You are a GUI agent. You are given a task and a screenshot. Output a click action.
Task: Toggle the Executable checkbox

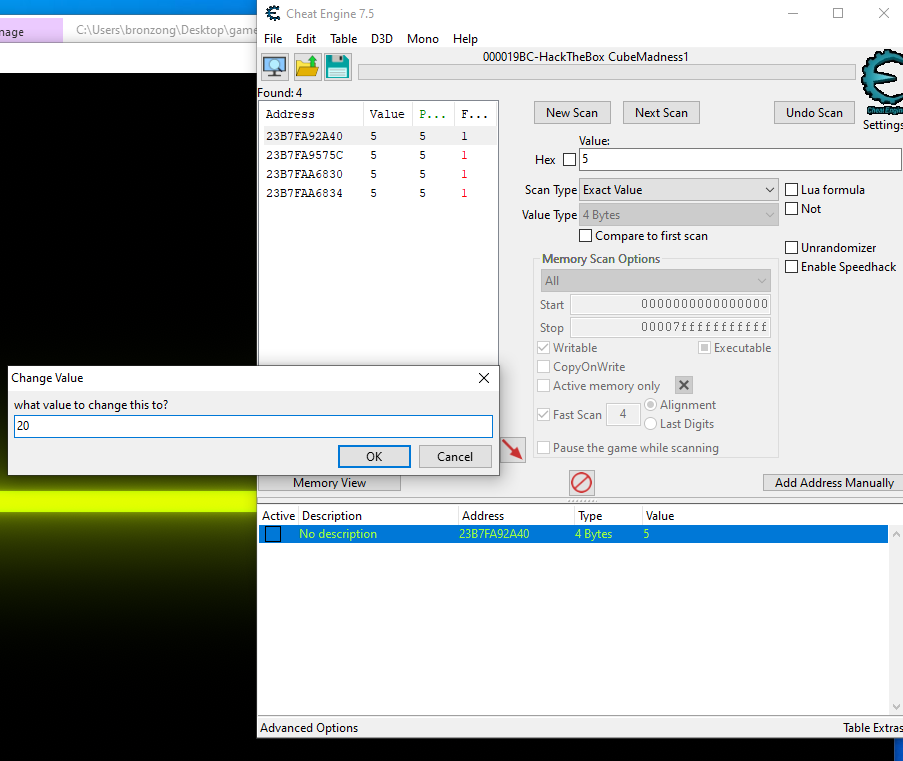[x=704, y=347]
